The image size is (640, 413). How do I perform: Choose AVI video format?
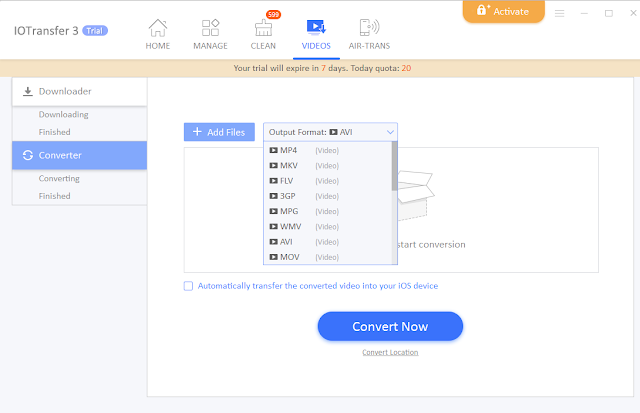tap(327, 242)
